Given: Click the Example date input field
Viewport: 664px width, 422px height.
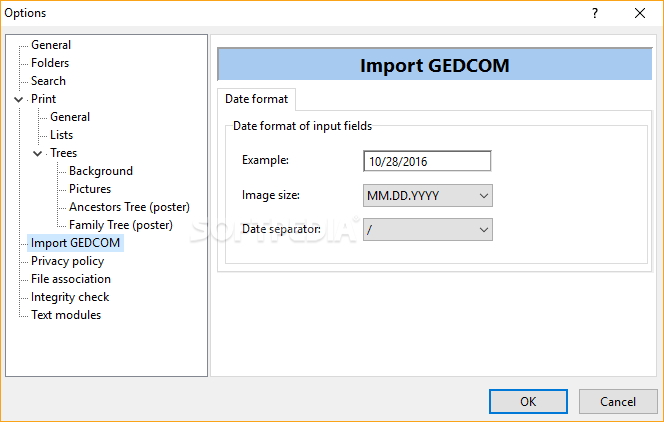Looking at the screenshot, I should tap(427, 161).
